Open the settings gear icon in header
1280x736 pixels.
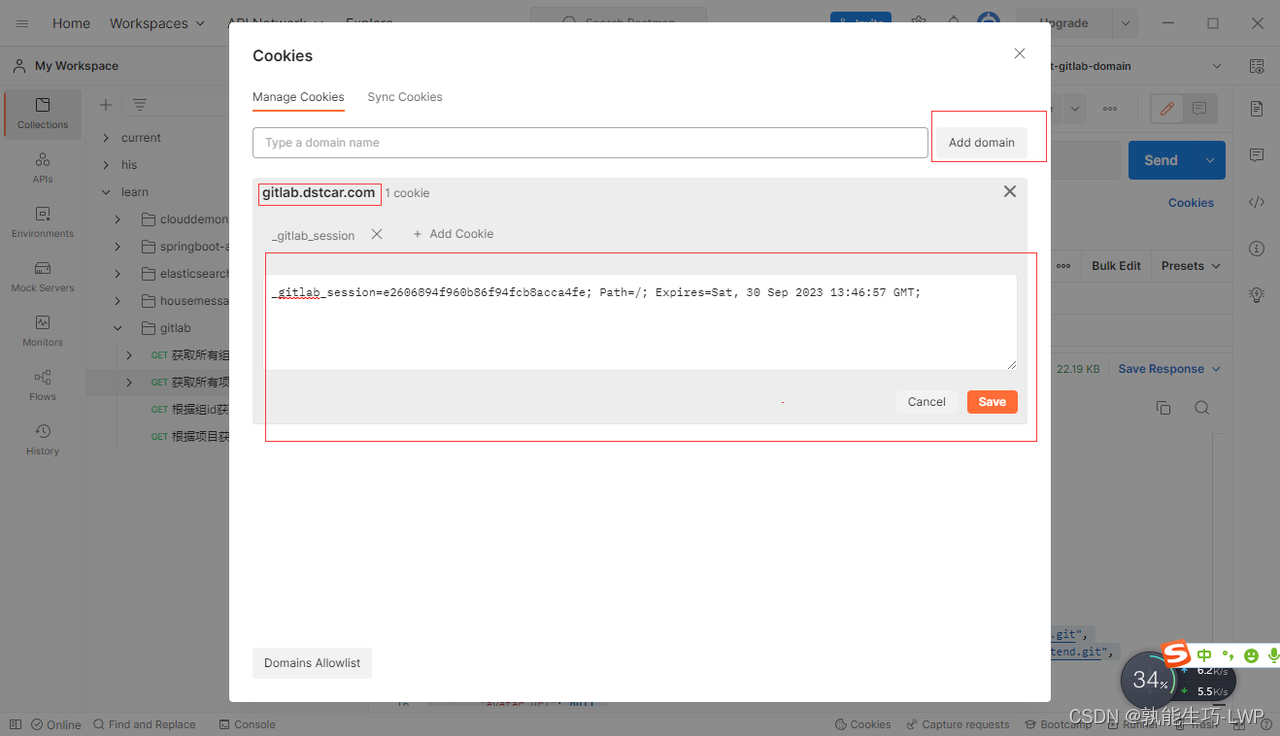[x=919, y=23]
